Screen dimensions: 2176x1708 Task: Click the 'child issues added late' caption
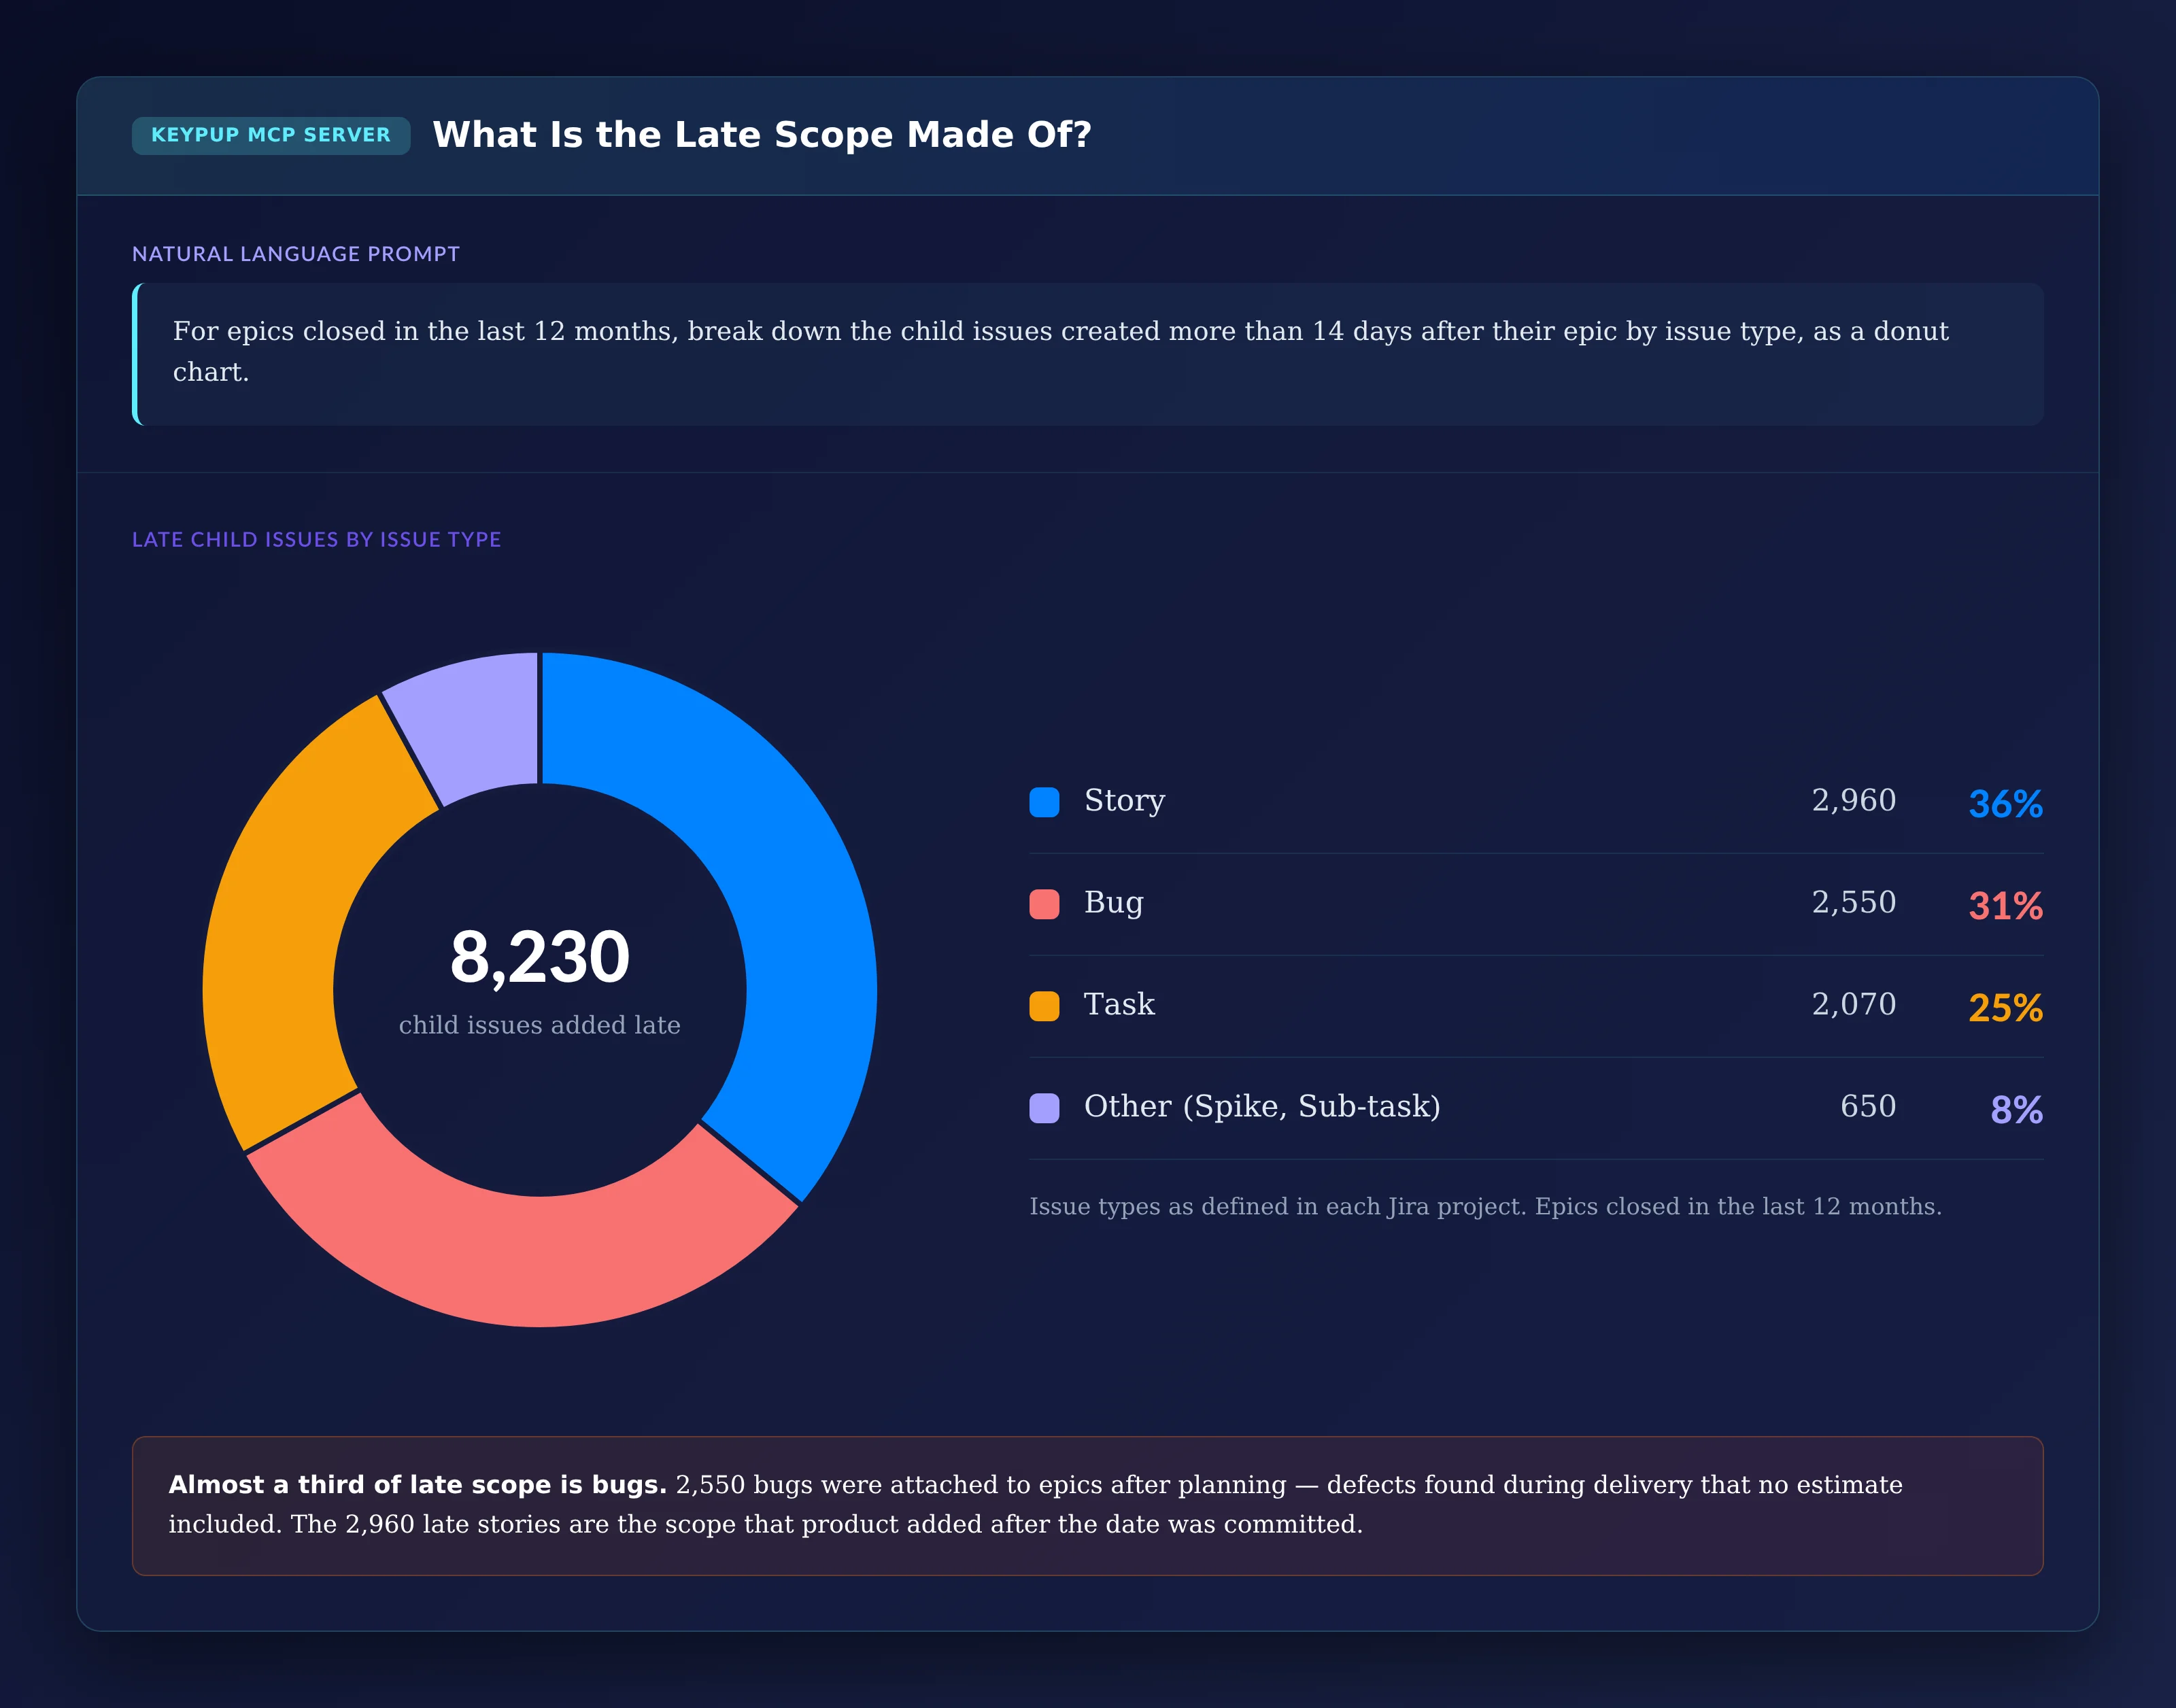pos(540,1025)
